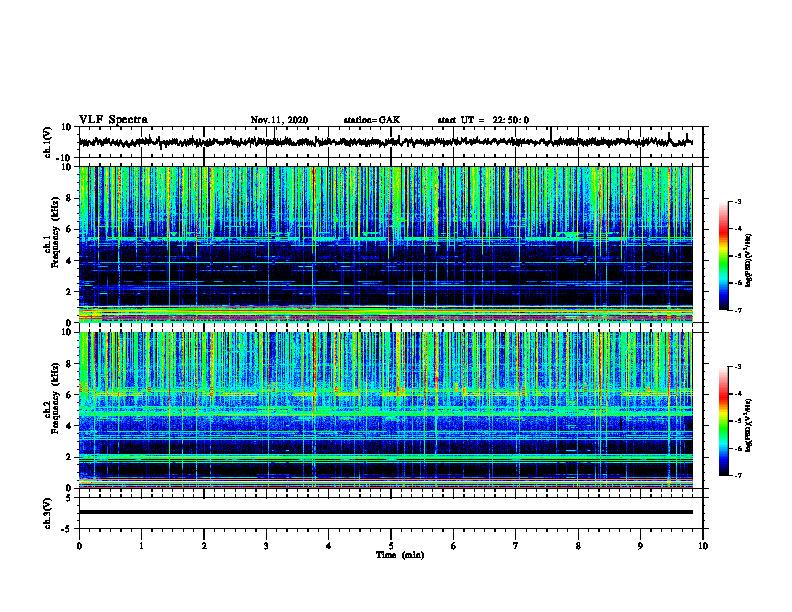Click inside the ch.1 spectrogram panel
Image resolution: width=792 pixels, height=612 pixels.
tap(385, 244)
